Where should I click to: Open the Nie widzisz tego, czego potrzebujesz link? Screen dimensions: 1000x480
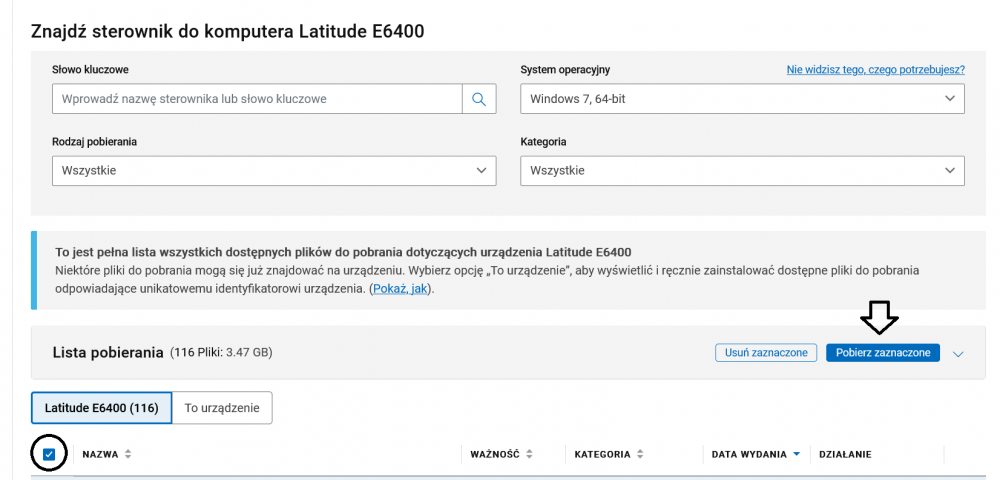pos(875,70)
